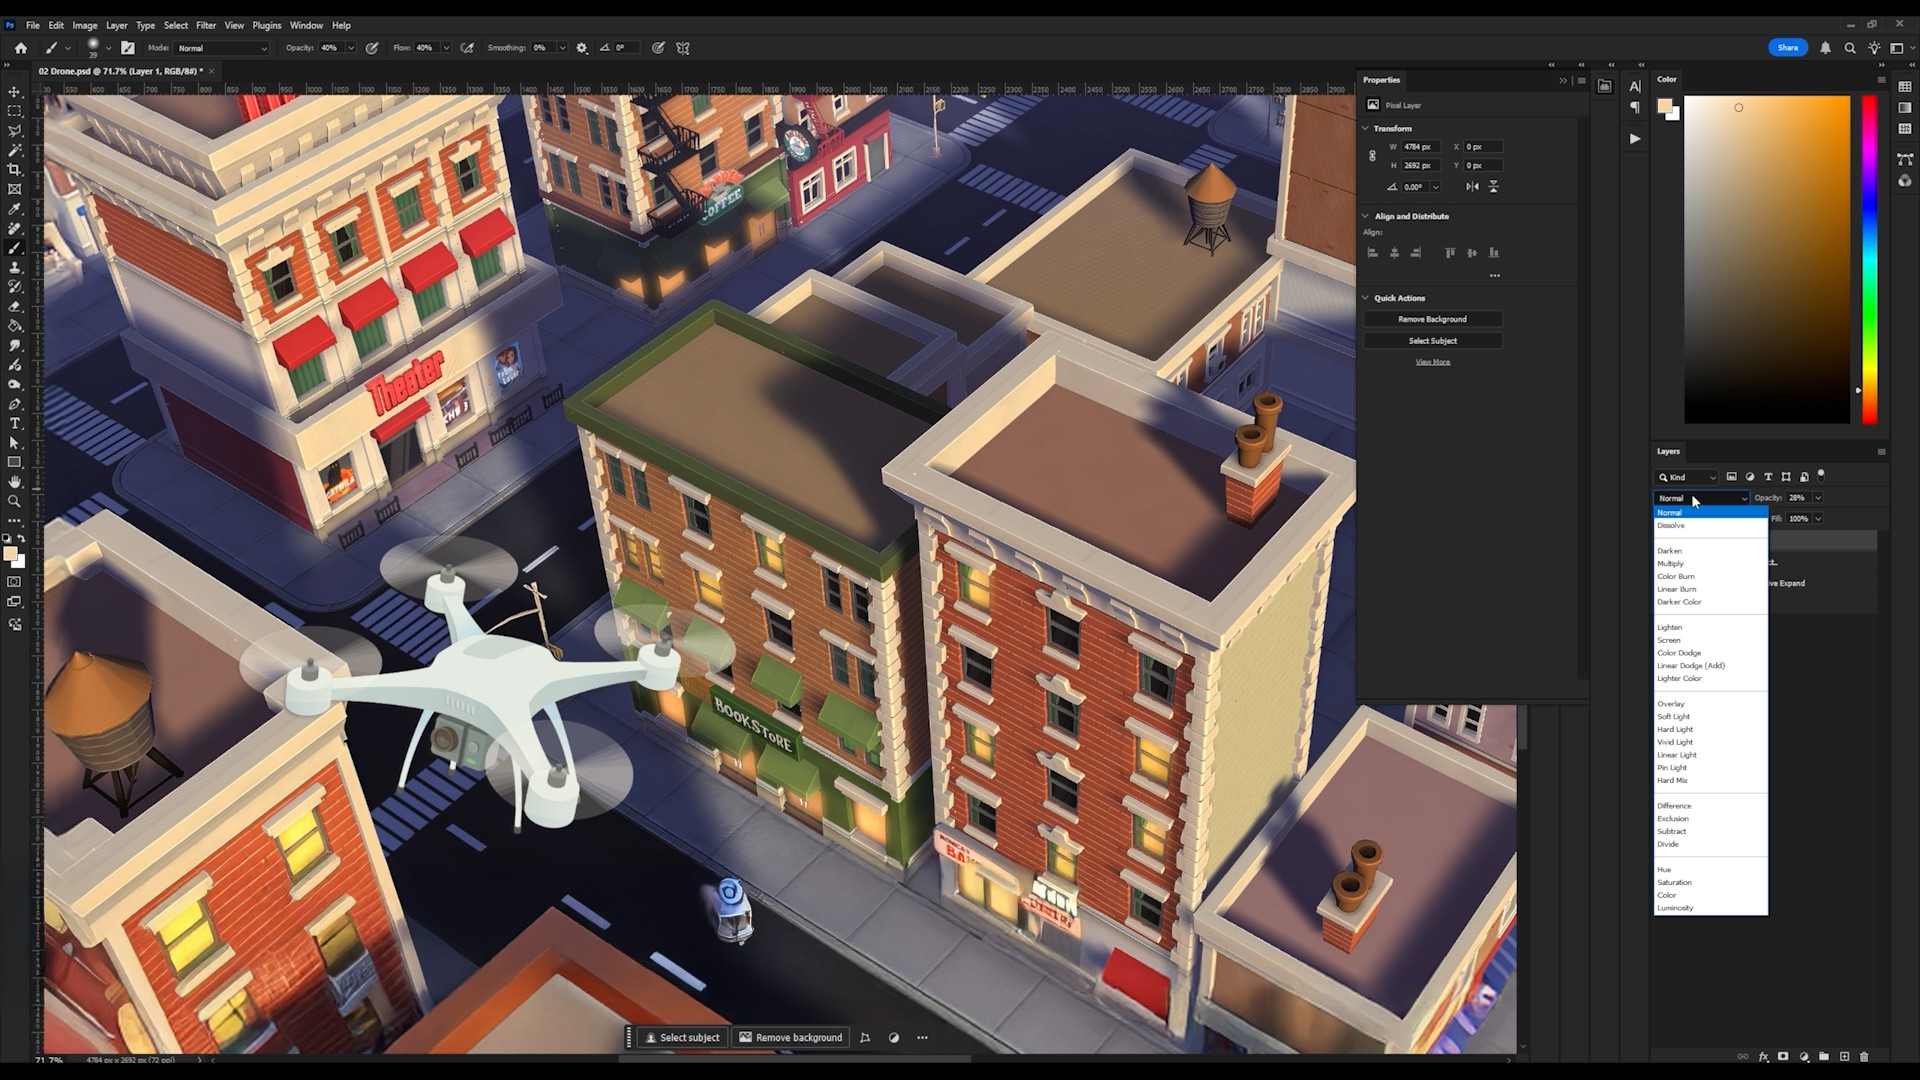This screenshot has height=1080, width=1920.
Task: Select the Type tool
Action: click(15, 424)
